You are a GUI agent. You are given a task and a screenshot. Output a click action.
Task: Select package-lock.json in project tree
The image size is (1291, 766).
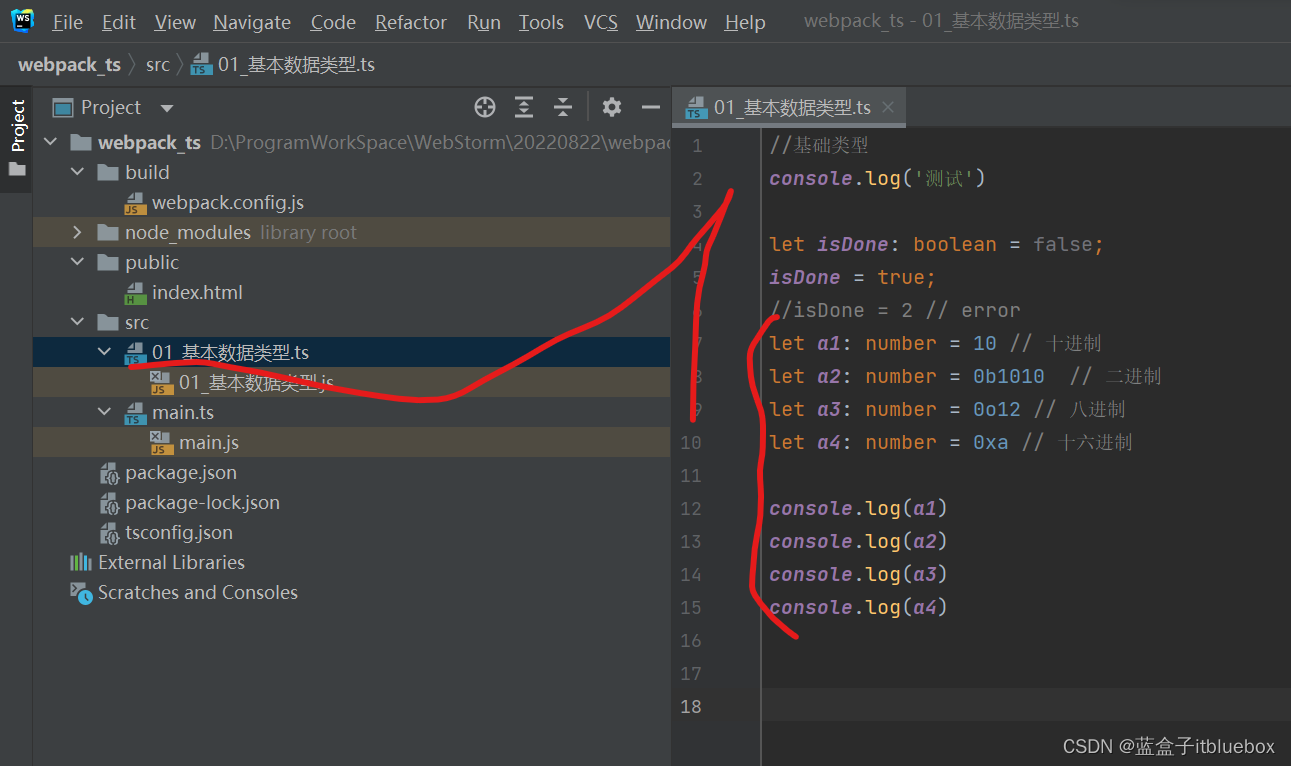[x=202, y=503]
